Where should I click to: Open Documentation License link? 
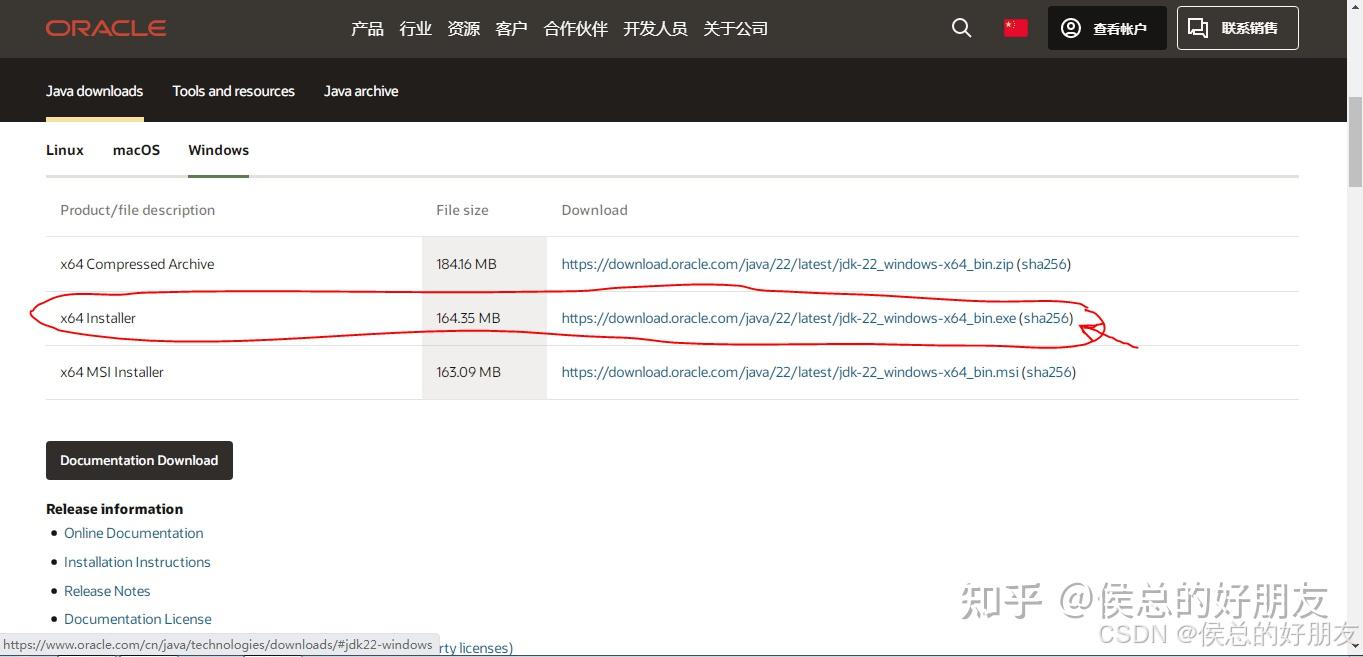click(138, 619)
